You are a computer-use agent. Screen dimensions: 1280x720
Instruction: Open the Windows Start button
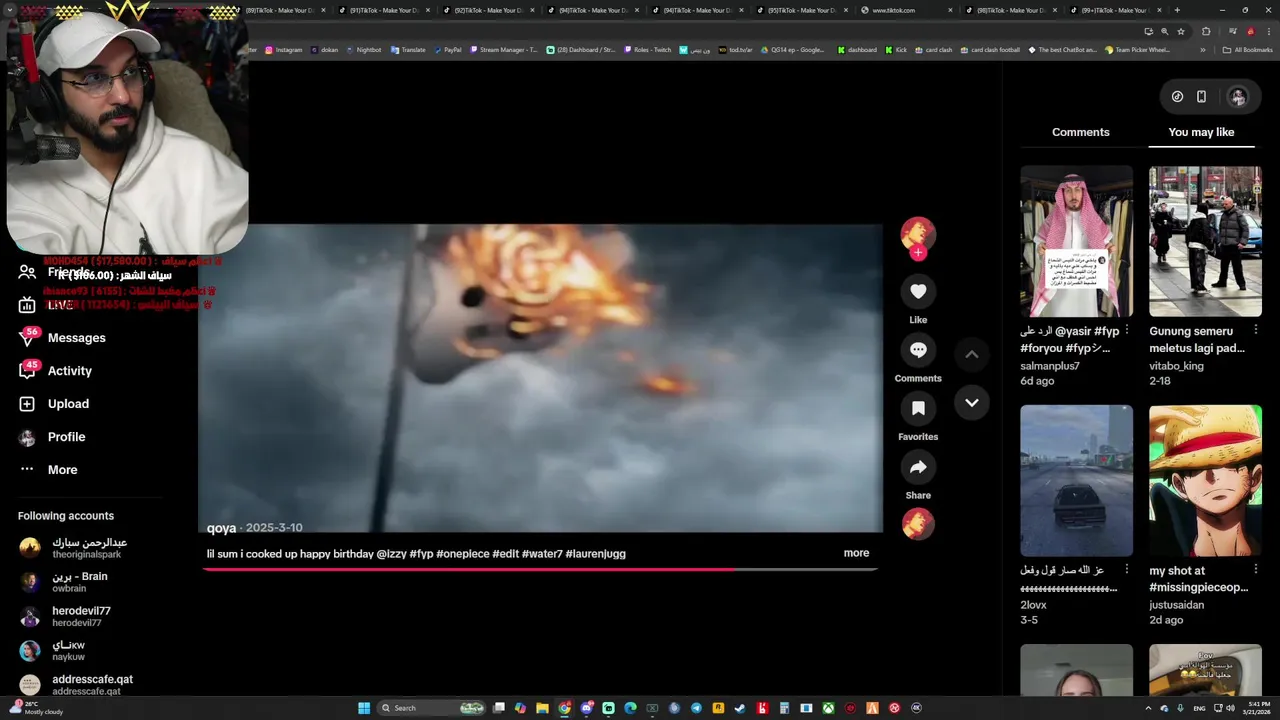364,708
